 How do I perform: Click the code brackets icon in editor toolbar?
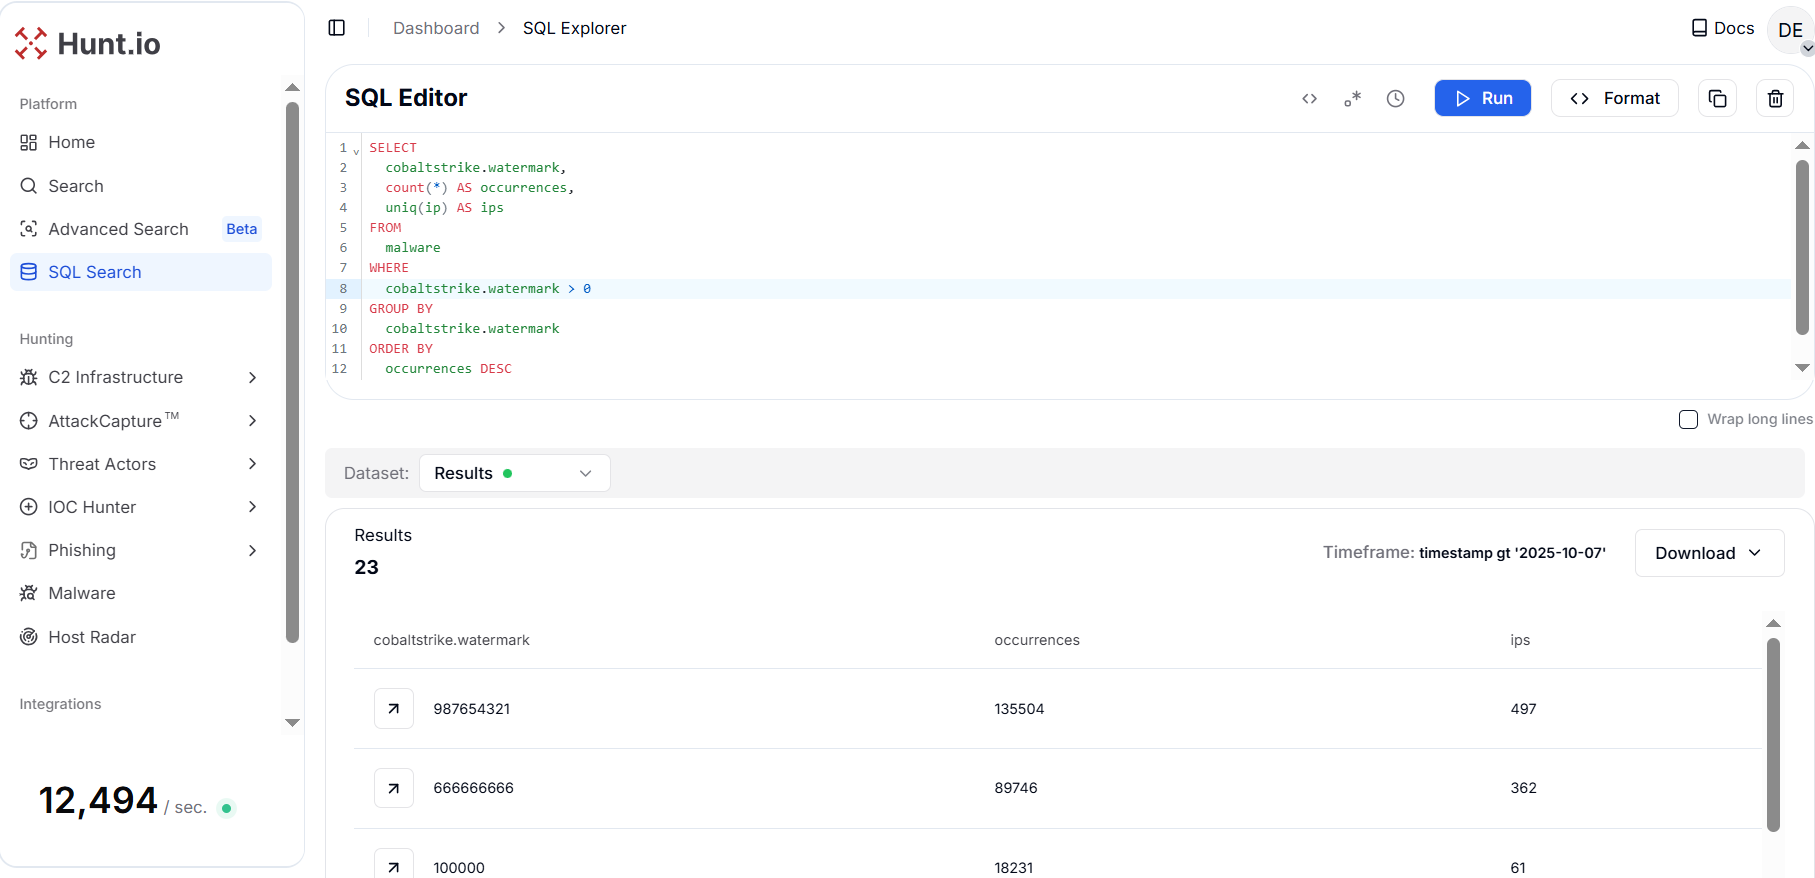tap(1309, 98)
